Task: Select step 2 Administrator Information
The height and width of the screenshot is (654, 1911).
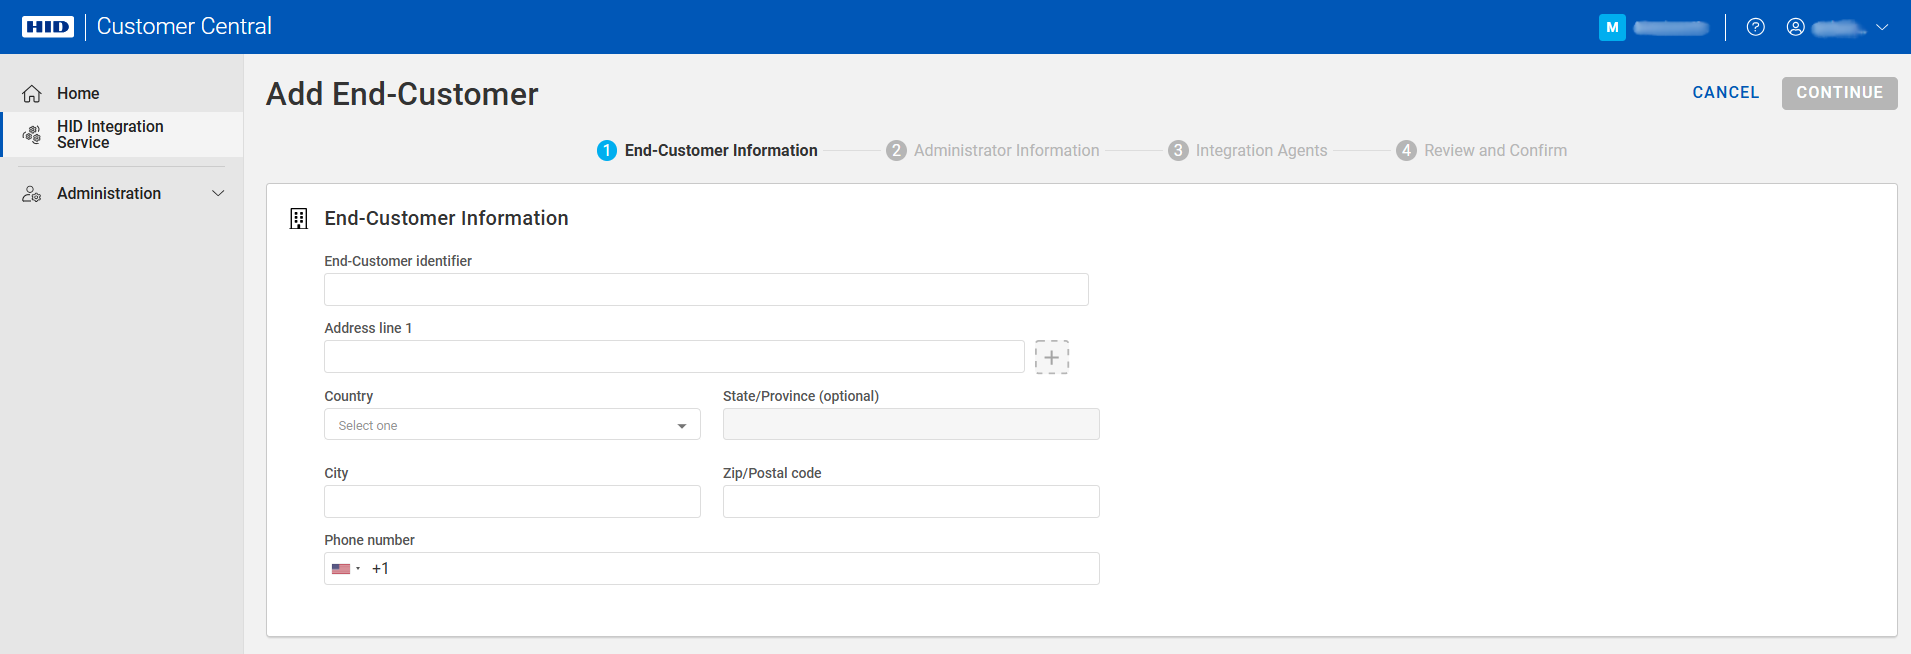Action: (993, 150)
